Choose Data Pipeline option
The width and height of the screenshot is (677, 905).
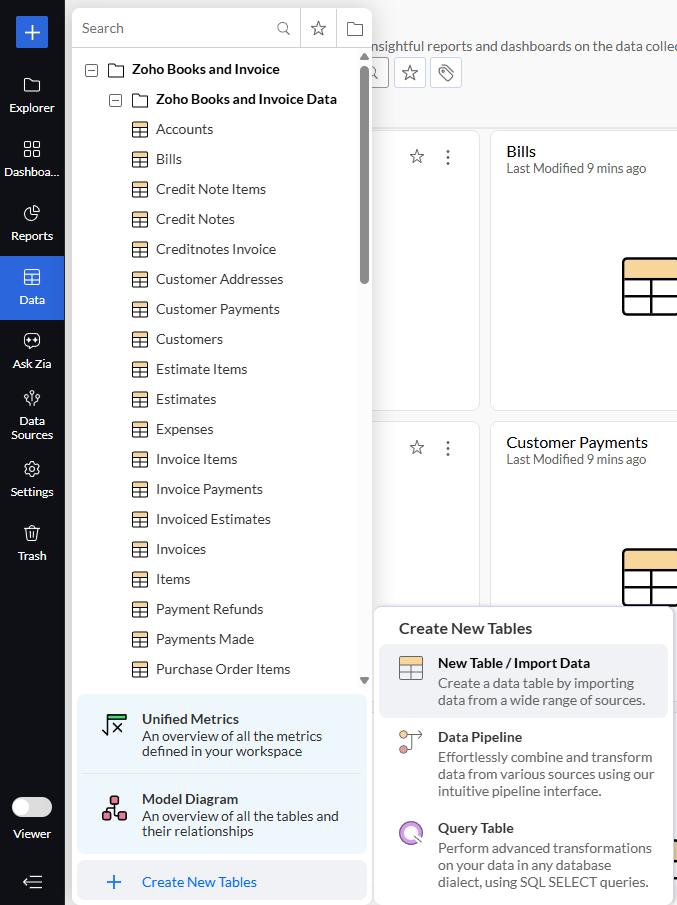(523, 764)
